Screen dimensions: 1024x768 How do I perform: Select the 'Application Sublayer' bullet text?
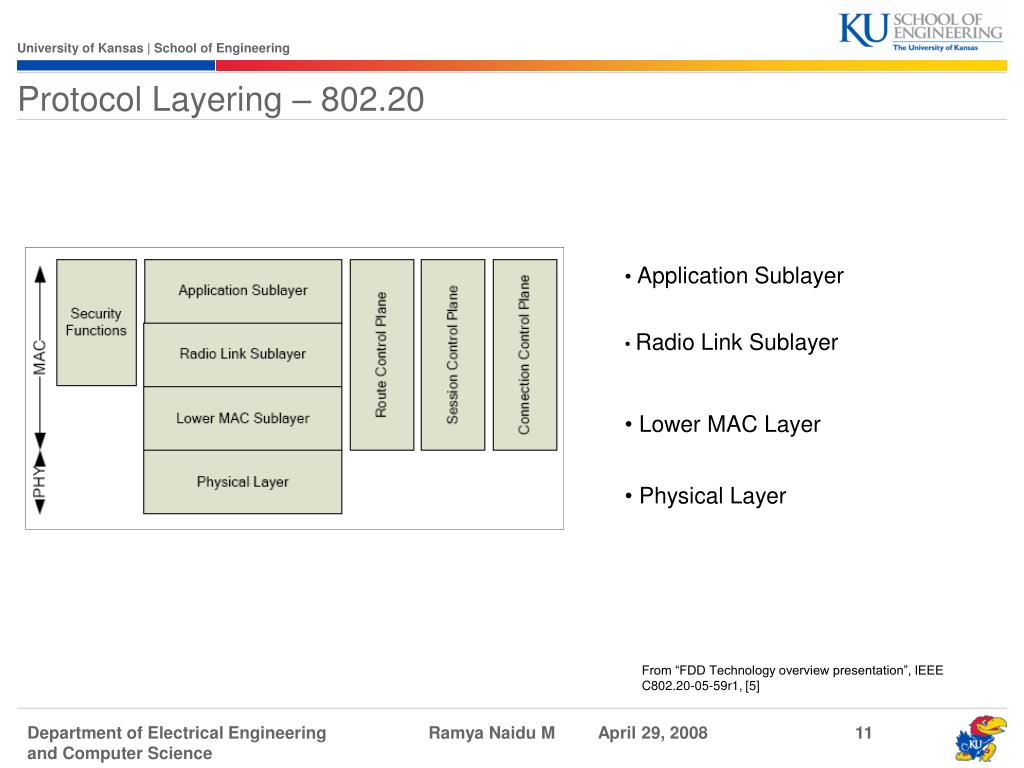pos(740,276)
